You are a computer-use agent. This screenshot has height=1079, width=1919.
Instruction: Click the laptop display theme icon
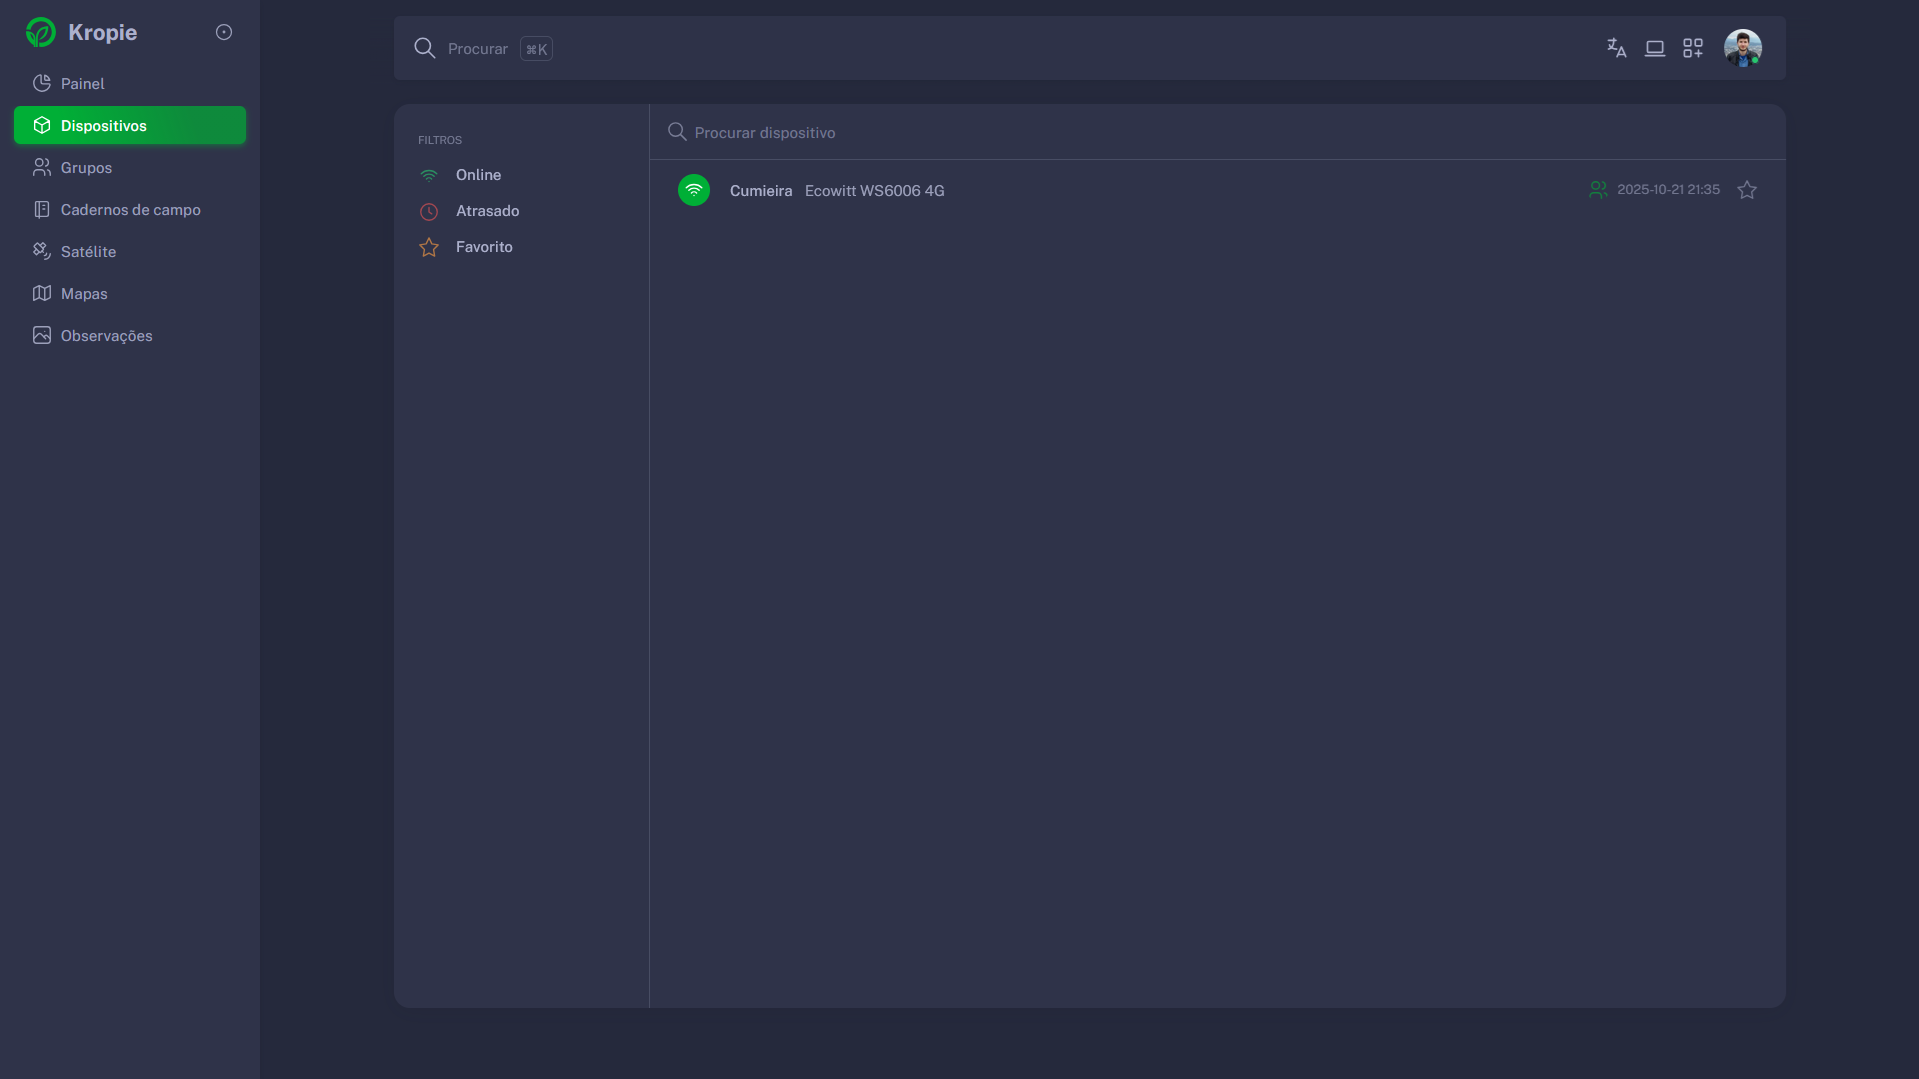click(x=1654, y=48)
